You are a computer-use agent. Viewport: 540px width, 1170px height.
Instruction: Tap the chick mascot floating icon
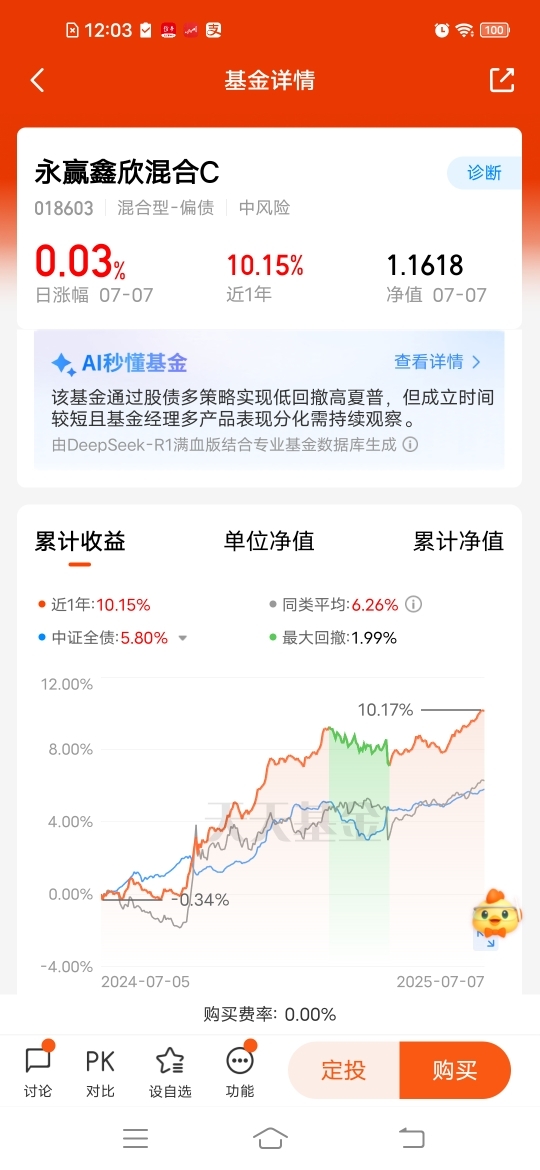[x=496, y=912]
